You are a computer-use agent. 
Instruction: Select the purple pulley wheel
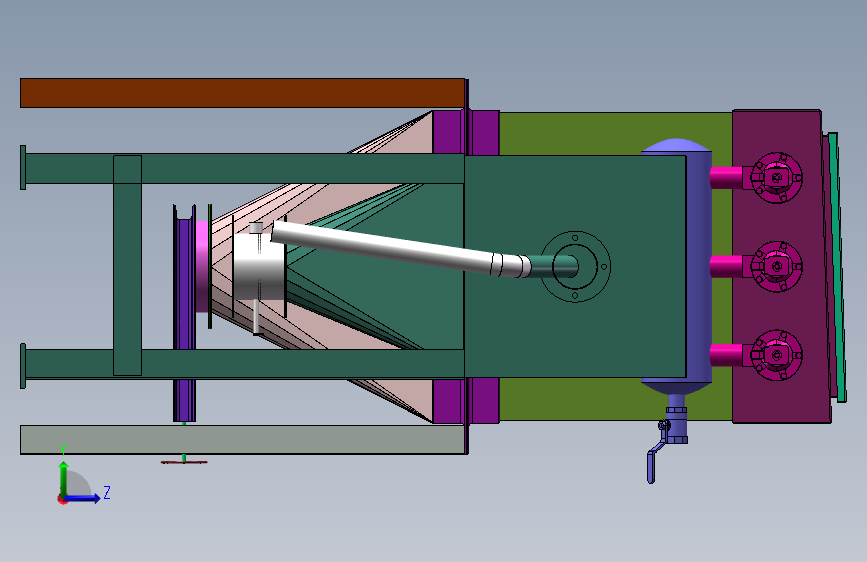coord(184,313)
